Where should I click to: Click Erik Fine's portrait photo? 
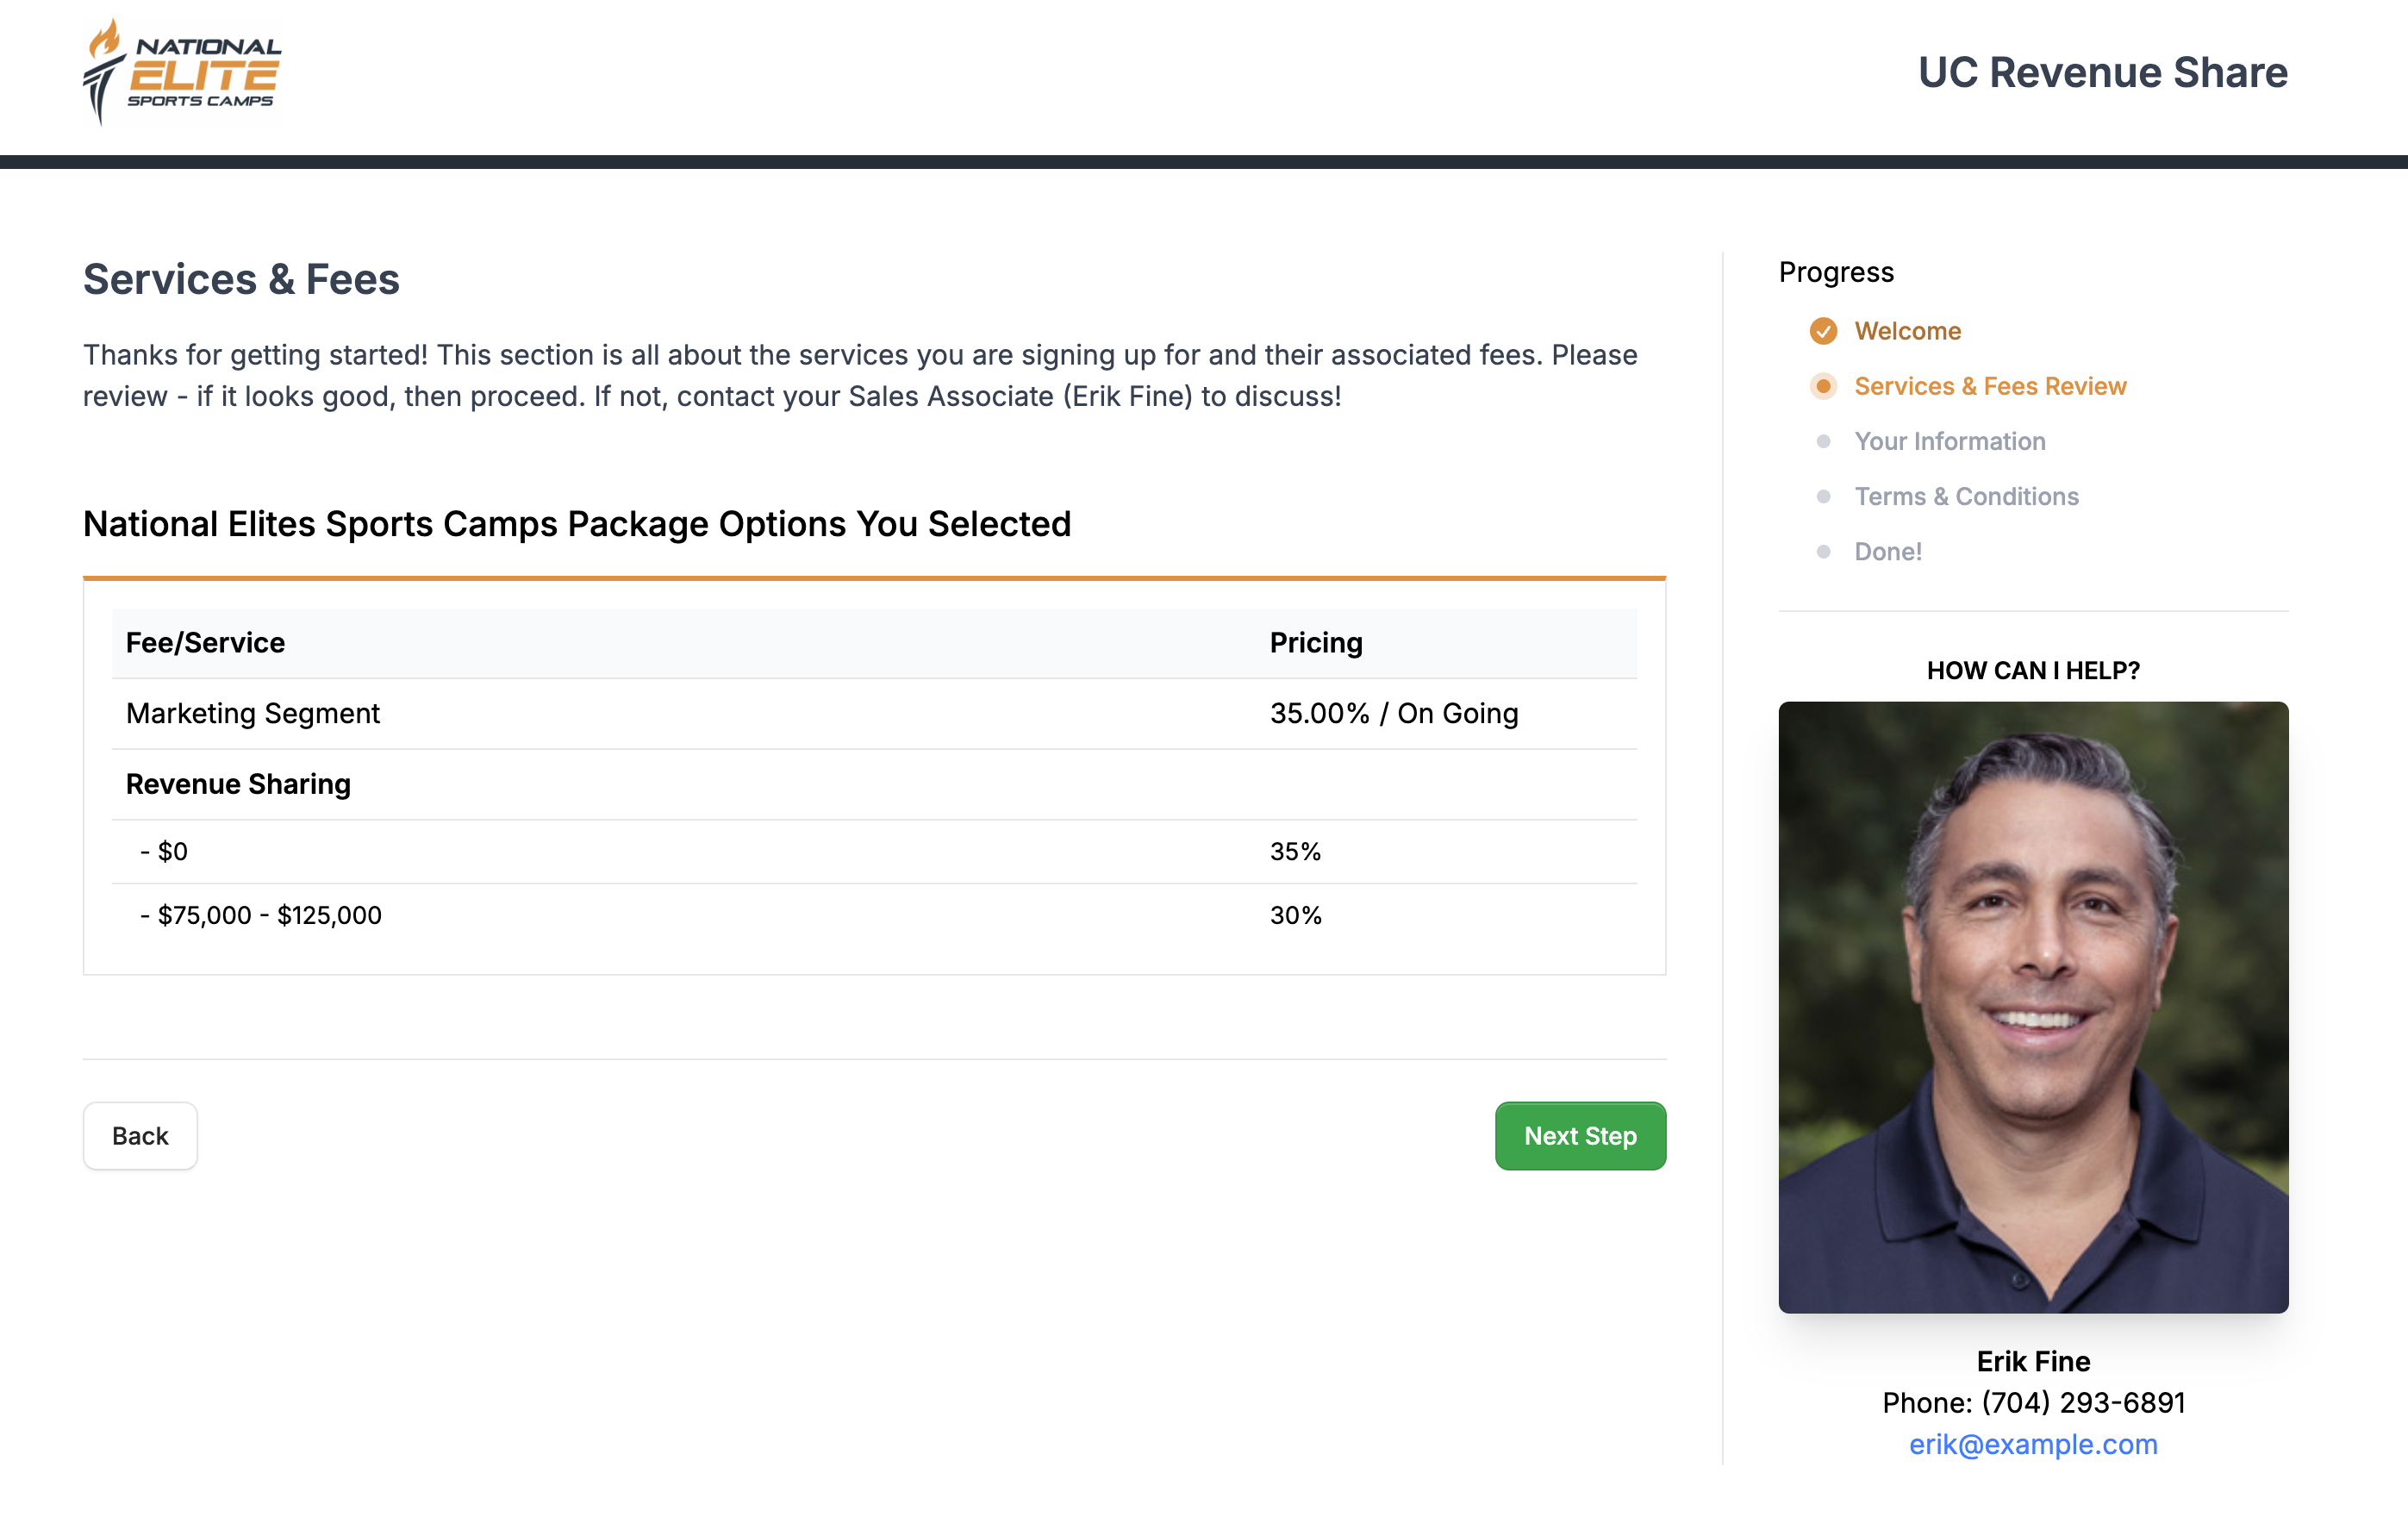tap(2033, 1007)
